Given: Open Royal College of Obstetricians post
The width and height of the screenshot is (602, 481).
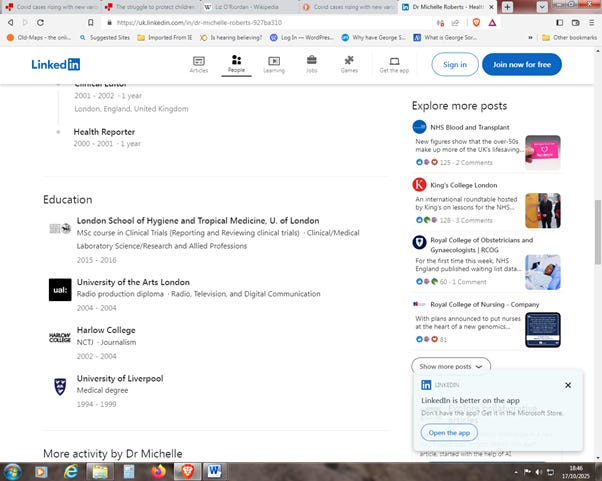Looking at the screenshot, I should [481, 245].
